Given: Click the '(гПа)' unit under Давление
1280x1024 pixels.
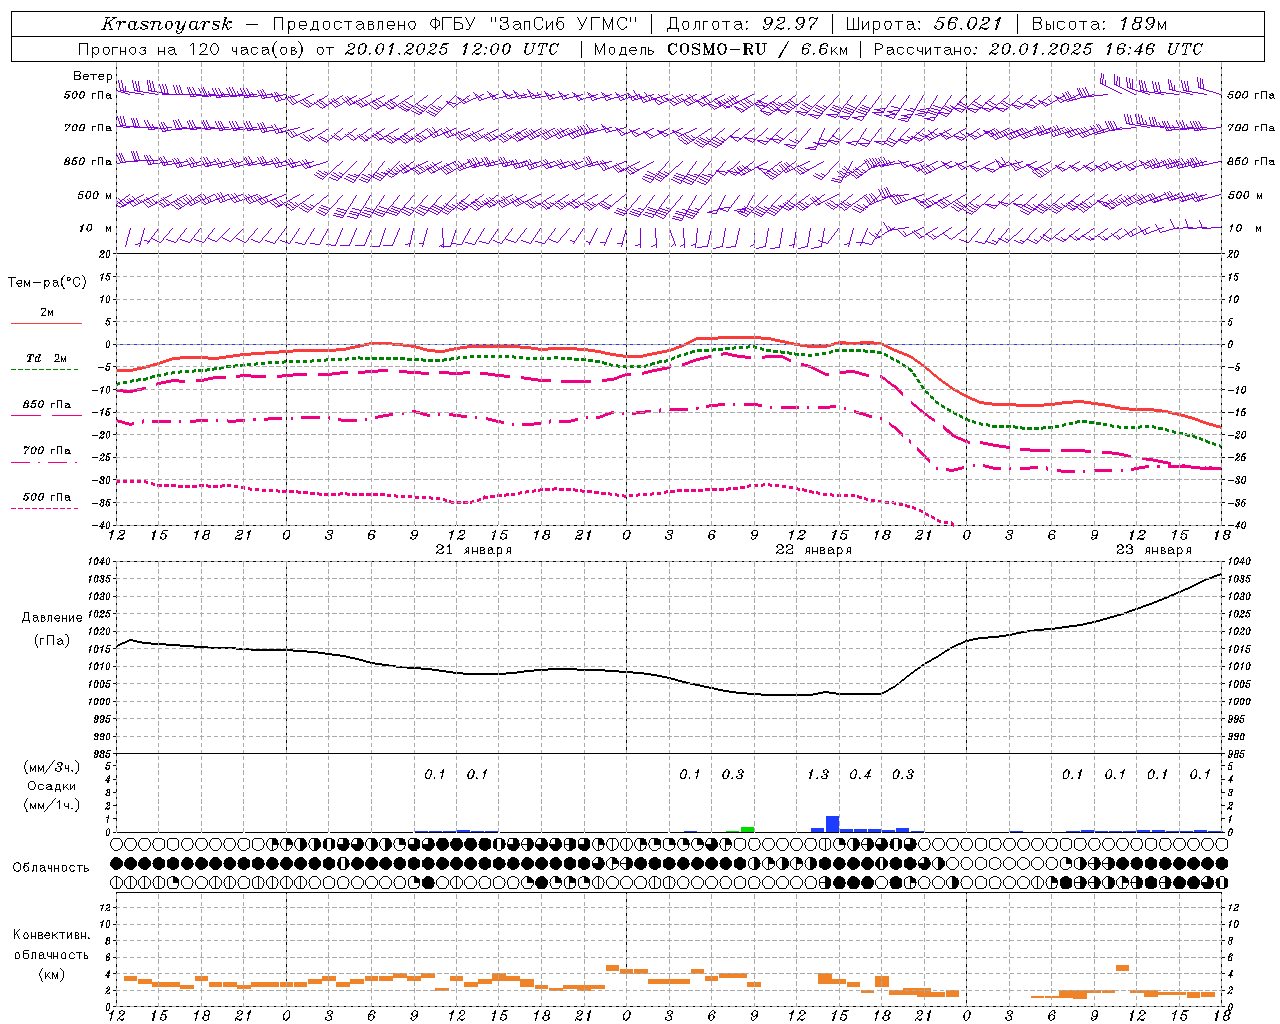Looking at the screenshot, I should click(52, 641).
